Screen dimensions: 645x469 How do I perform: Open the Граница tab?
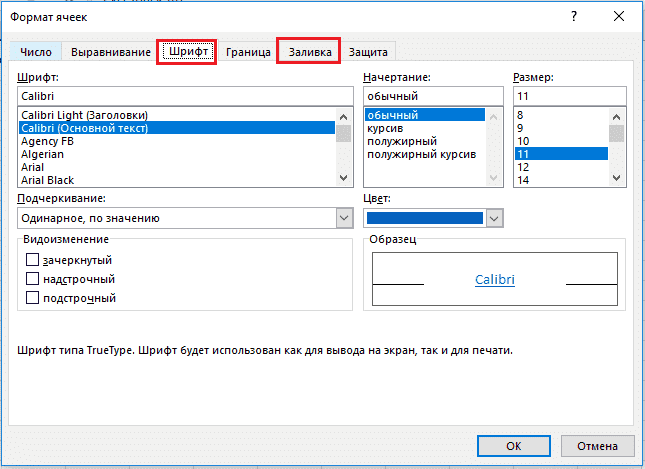coord(249,52)
